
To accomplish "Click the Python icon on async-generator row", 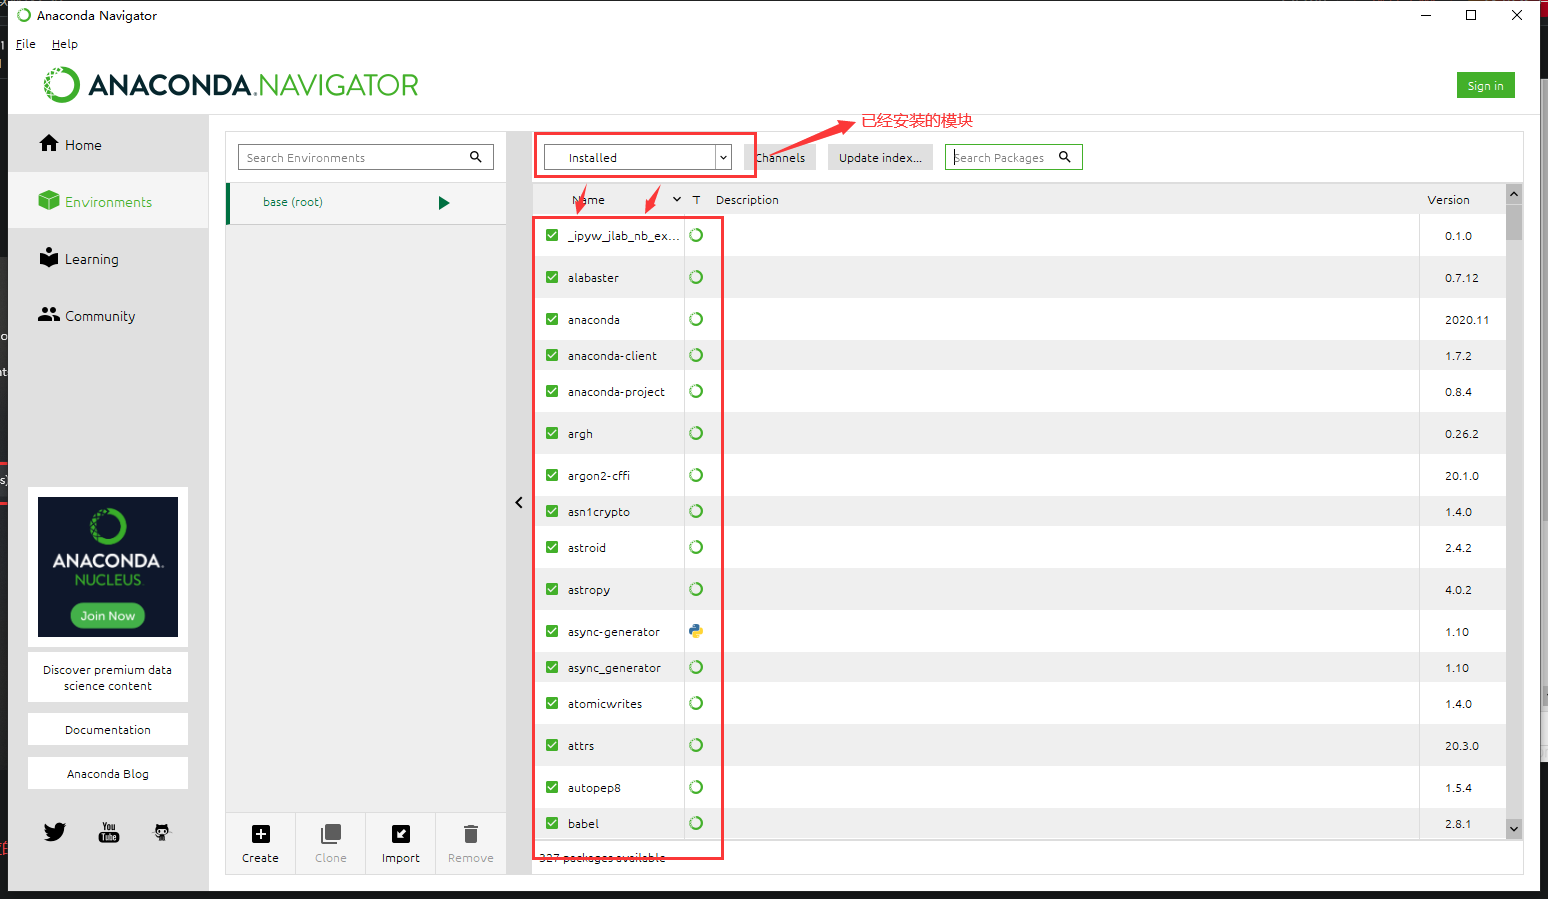I will pos(696,631).
